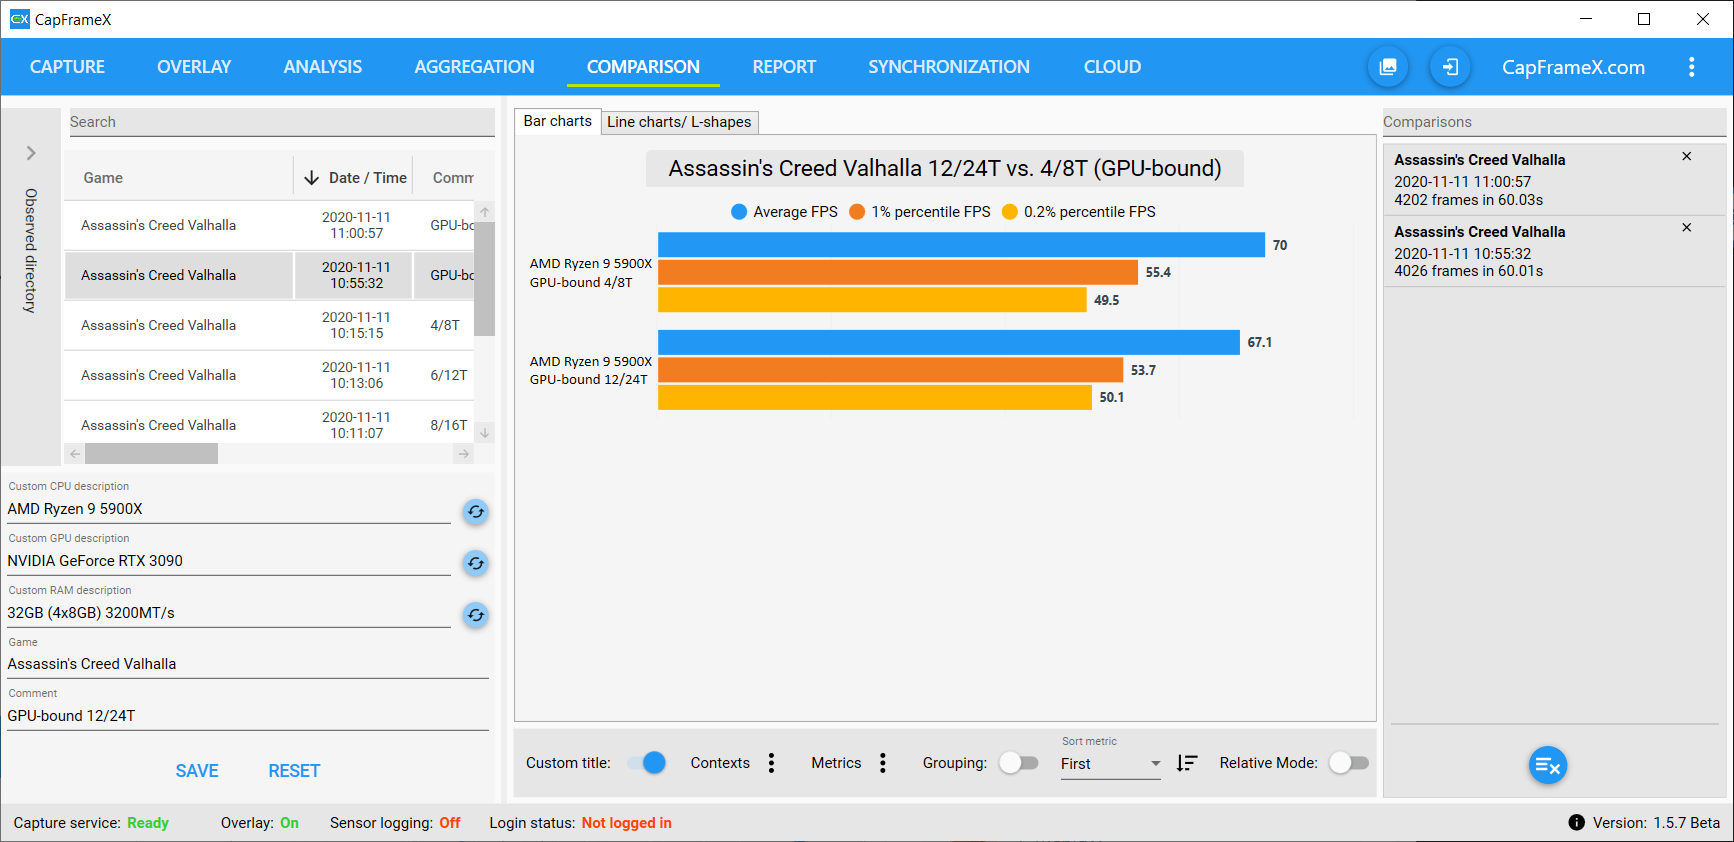Click the Not logged in status text
Viewport: 1734px width, 842px height.
point(627,823)
